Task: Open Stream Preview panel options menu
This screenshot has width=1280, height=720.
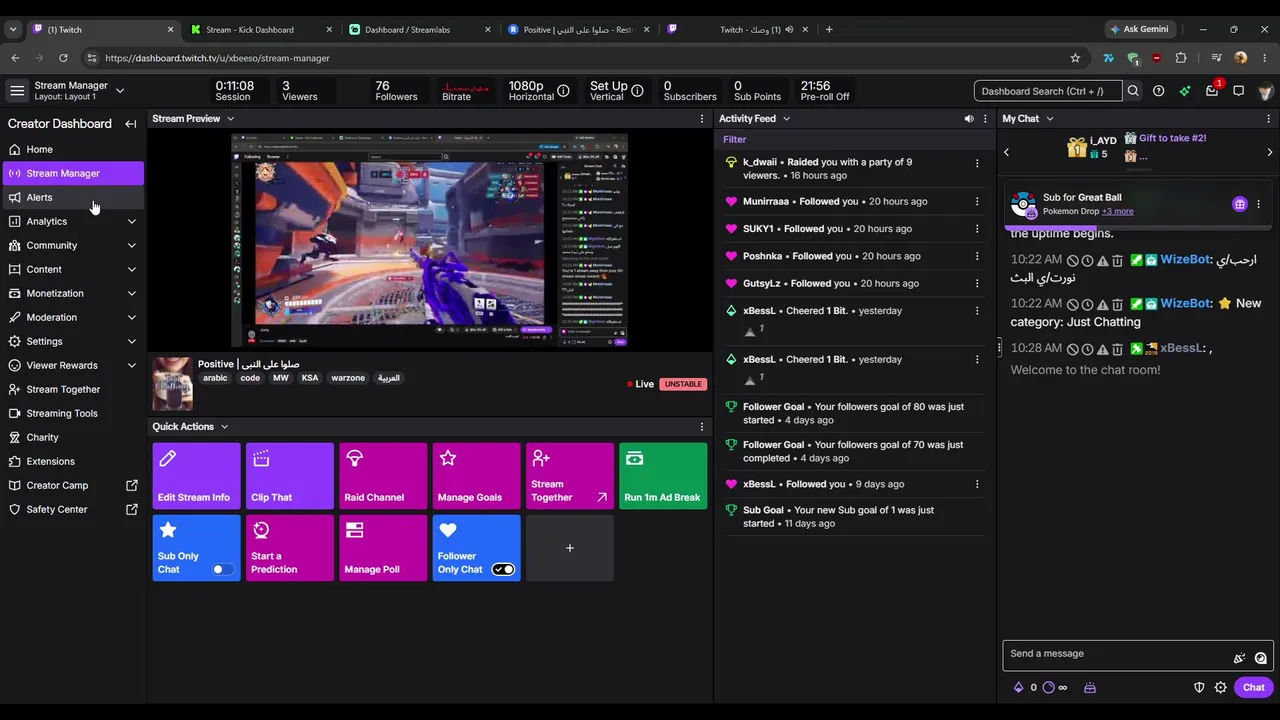Action: pos(702,119)
